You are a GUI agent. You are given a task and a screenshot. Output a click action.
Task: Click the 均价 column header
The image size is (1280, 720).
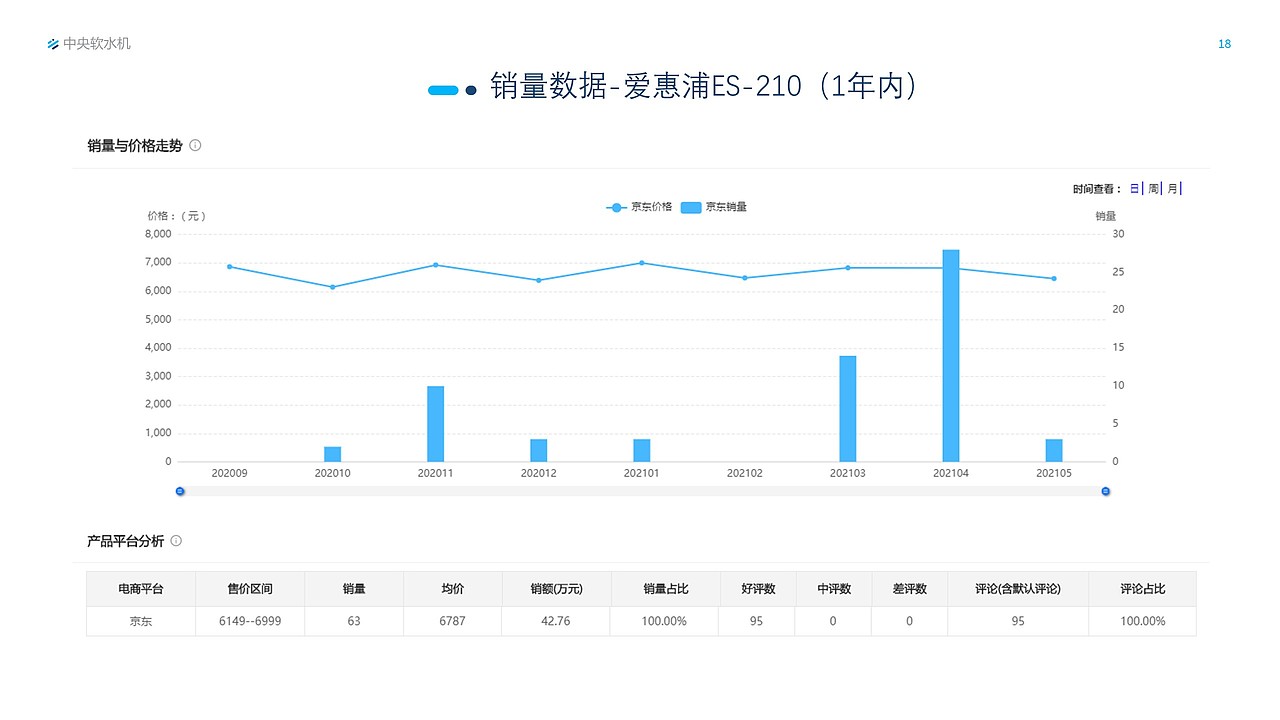pyautogui.click(x=452, y=589)
